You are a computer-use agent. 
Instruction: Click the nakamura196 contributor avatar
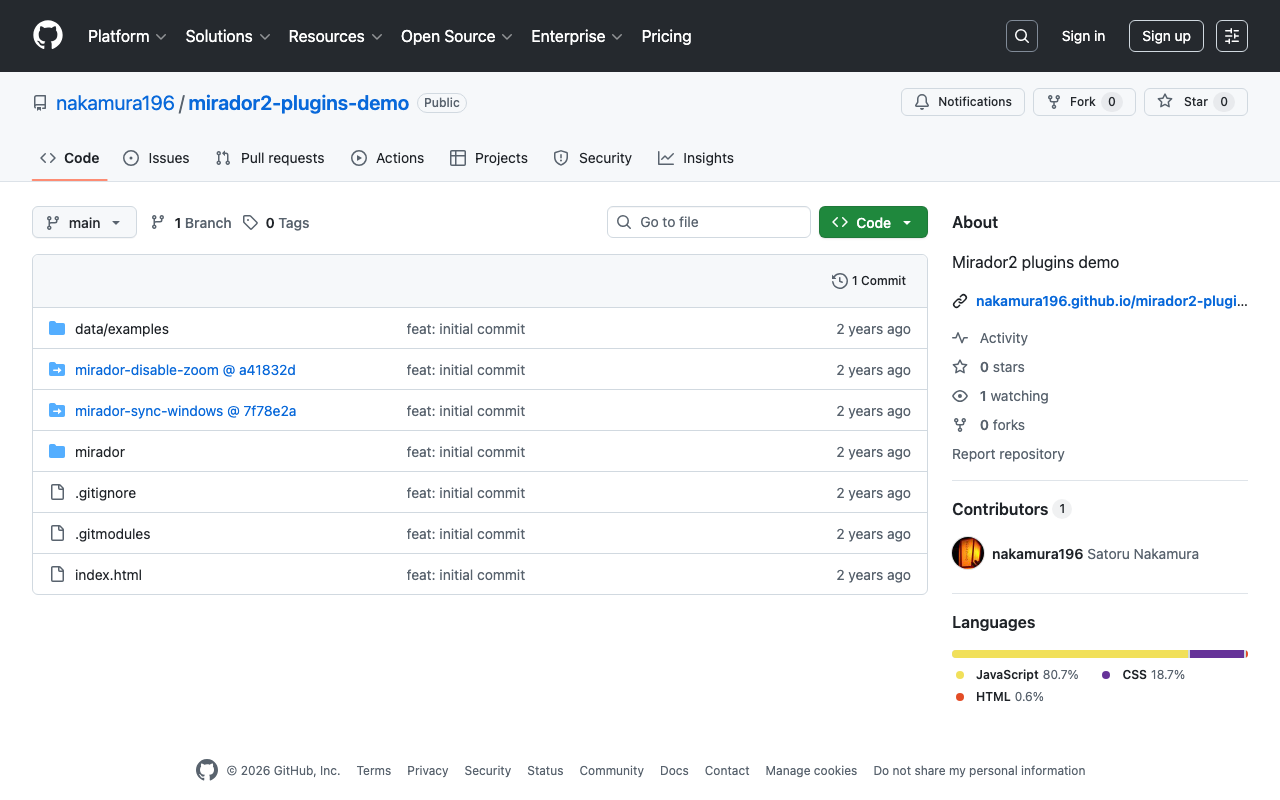[968, 553]
